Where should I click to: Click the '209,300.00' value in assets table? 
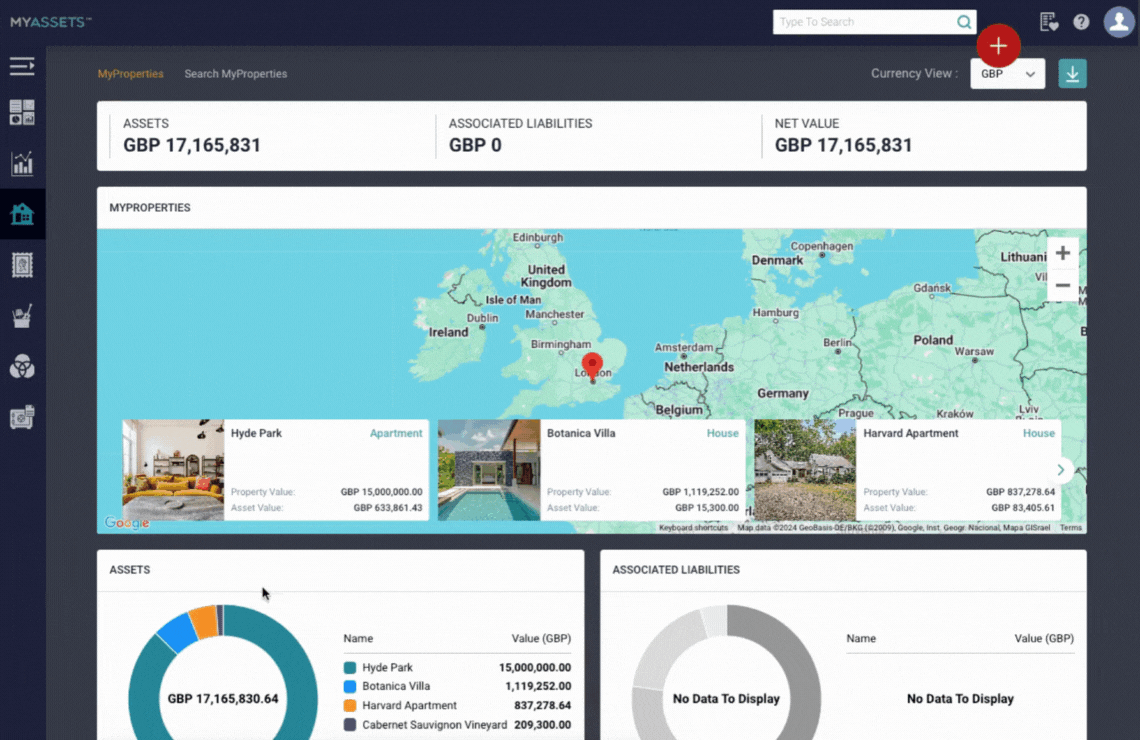point(542,725)
